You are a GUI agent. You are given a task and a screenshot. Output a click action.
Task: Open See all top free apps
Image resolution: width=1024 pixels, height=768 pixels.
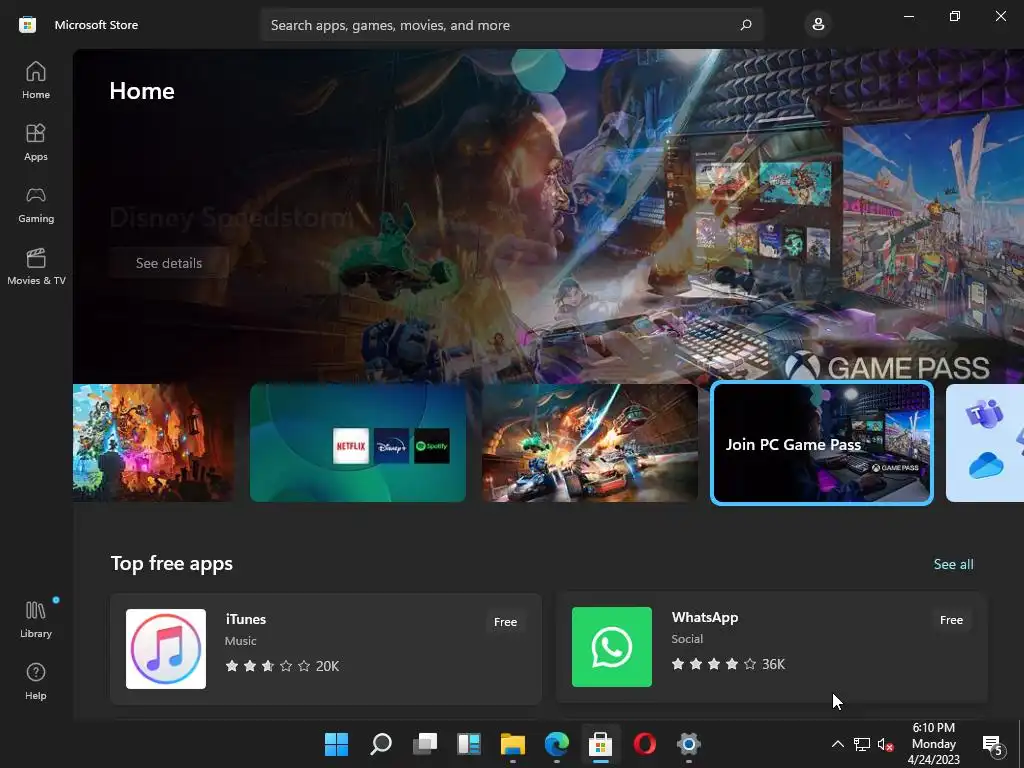point(953,564)
